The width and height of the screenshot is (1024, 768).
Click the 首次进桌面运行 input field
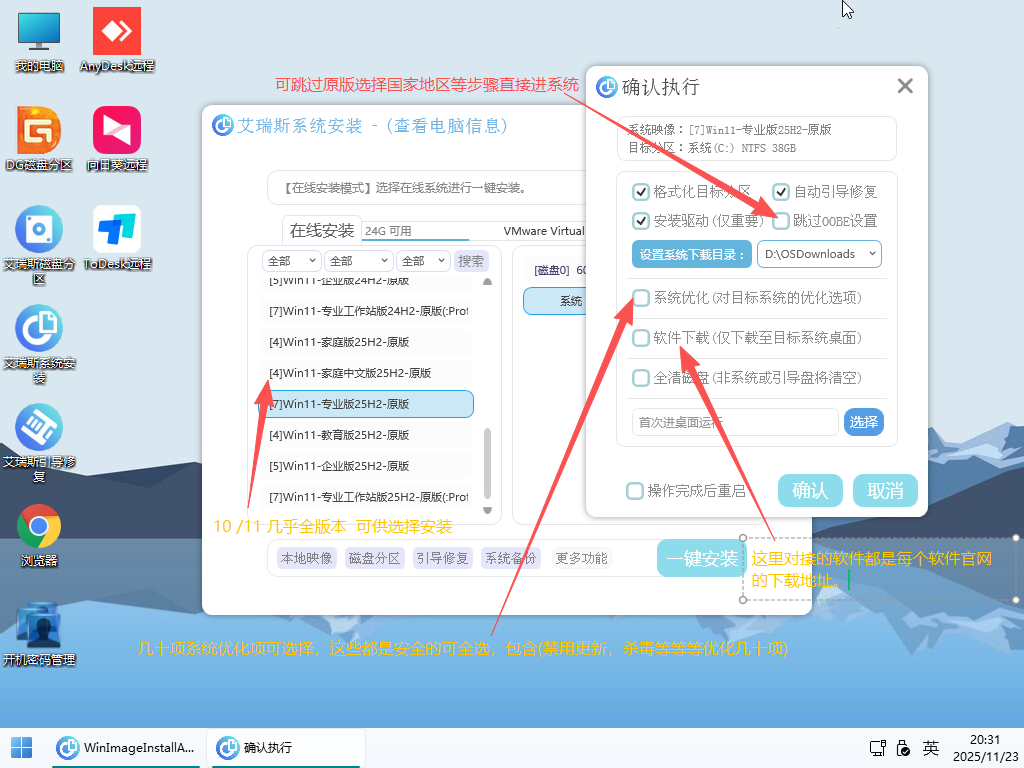point(735,422)
